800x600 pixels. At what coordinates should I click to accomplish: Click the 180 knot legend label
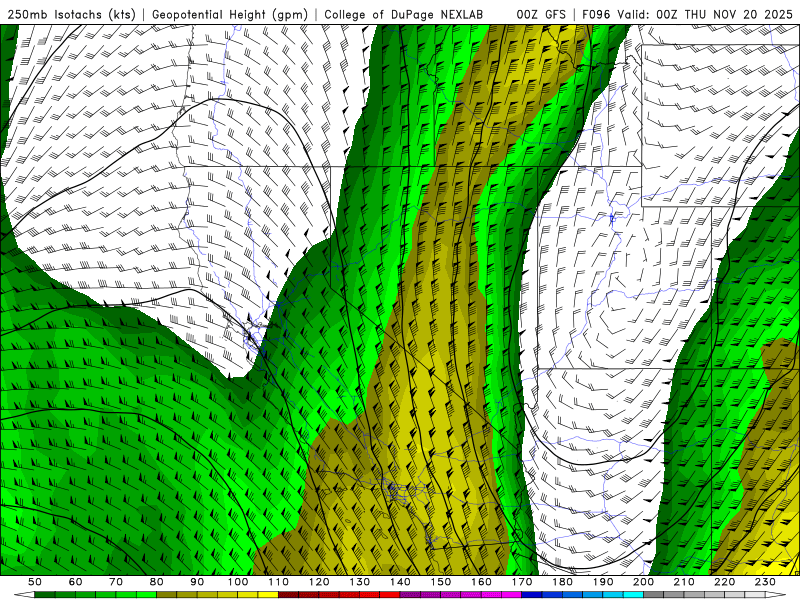(562, 582)
